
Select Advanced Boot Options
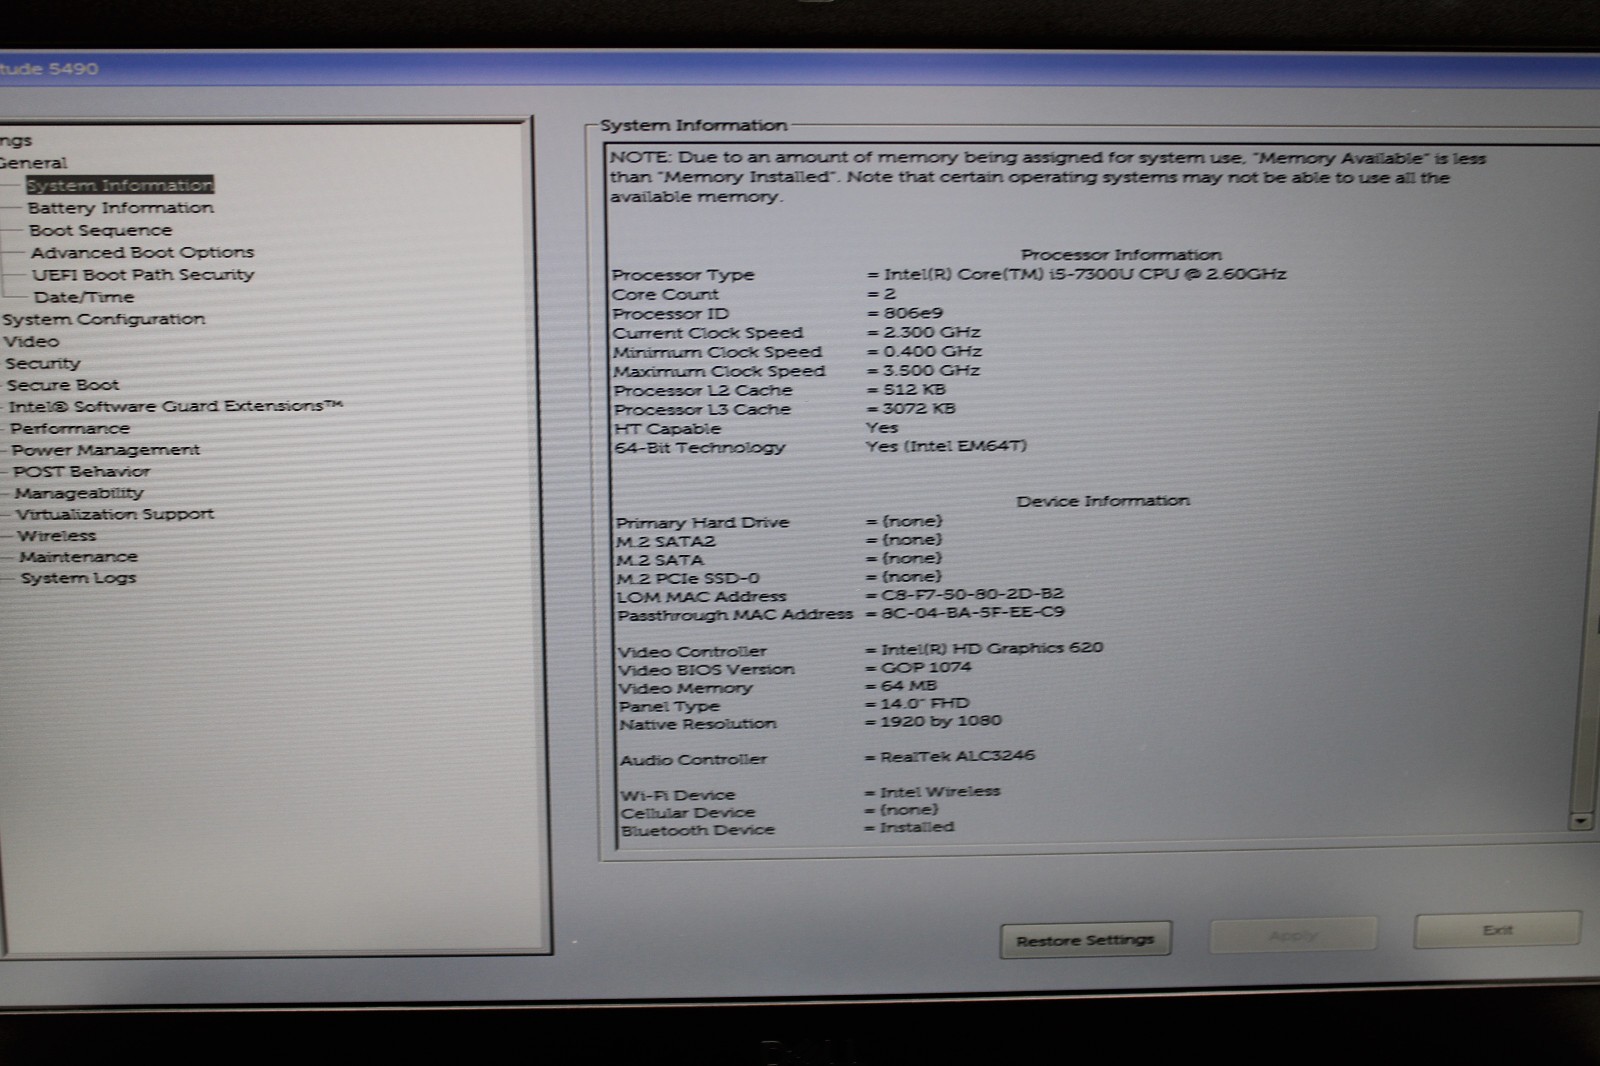pos(142,252)
